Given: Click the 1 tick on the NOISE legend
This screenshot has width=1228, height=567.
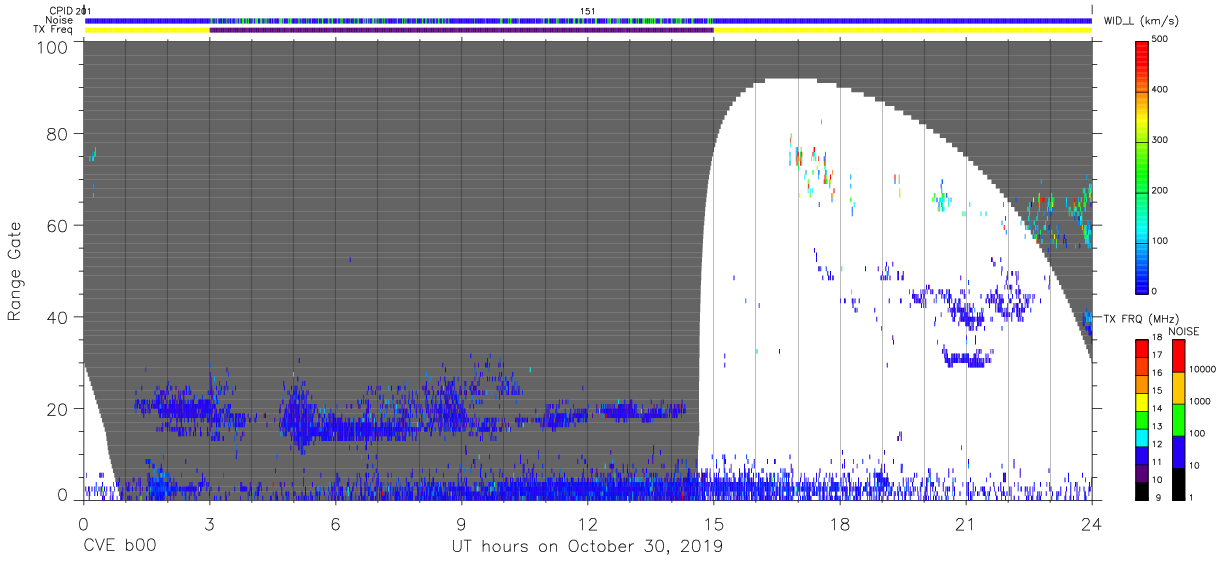Looking at the screenshot, I should (x=1191, y=497).
